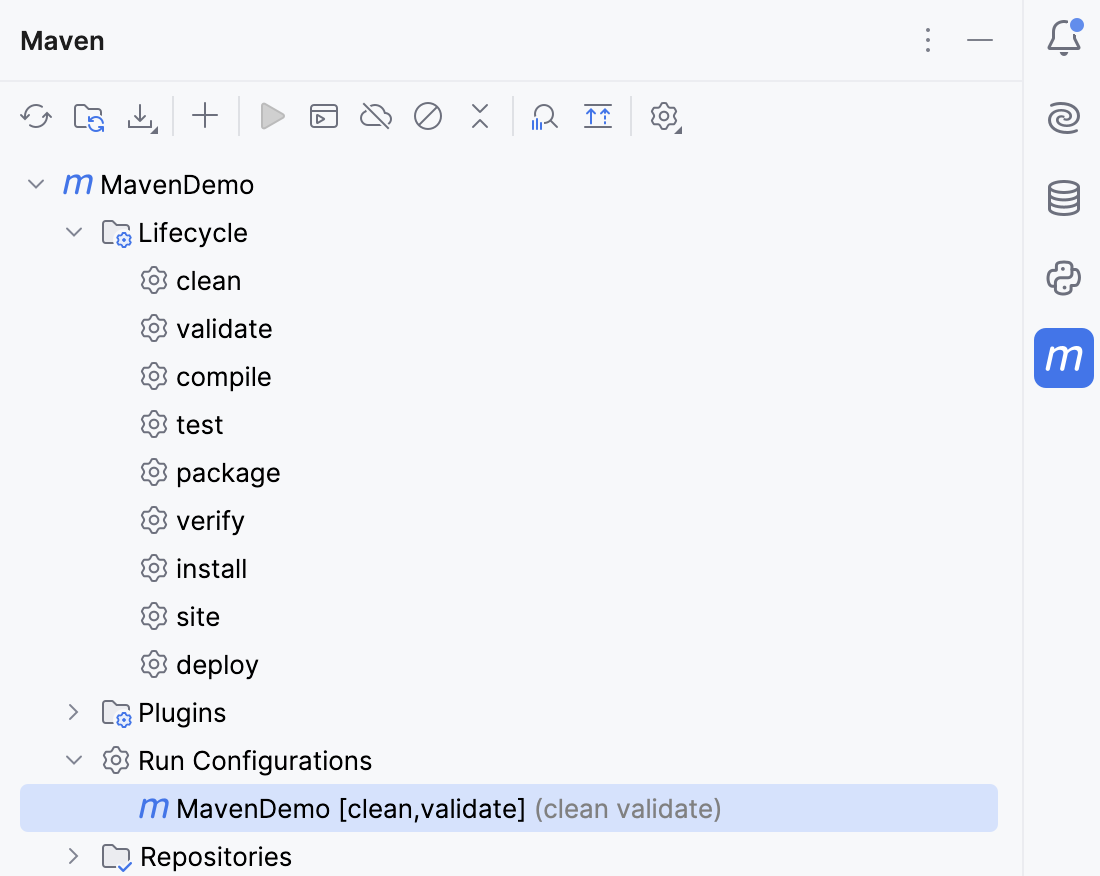This screenshot has width=1100, height=876.
Task: Collapse the MavenDemo project node
Action: pyautogui.click(x=36, y=185)
